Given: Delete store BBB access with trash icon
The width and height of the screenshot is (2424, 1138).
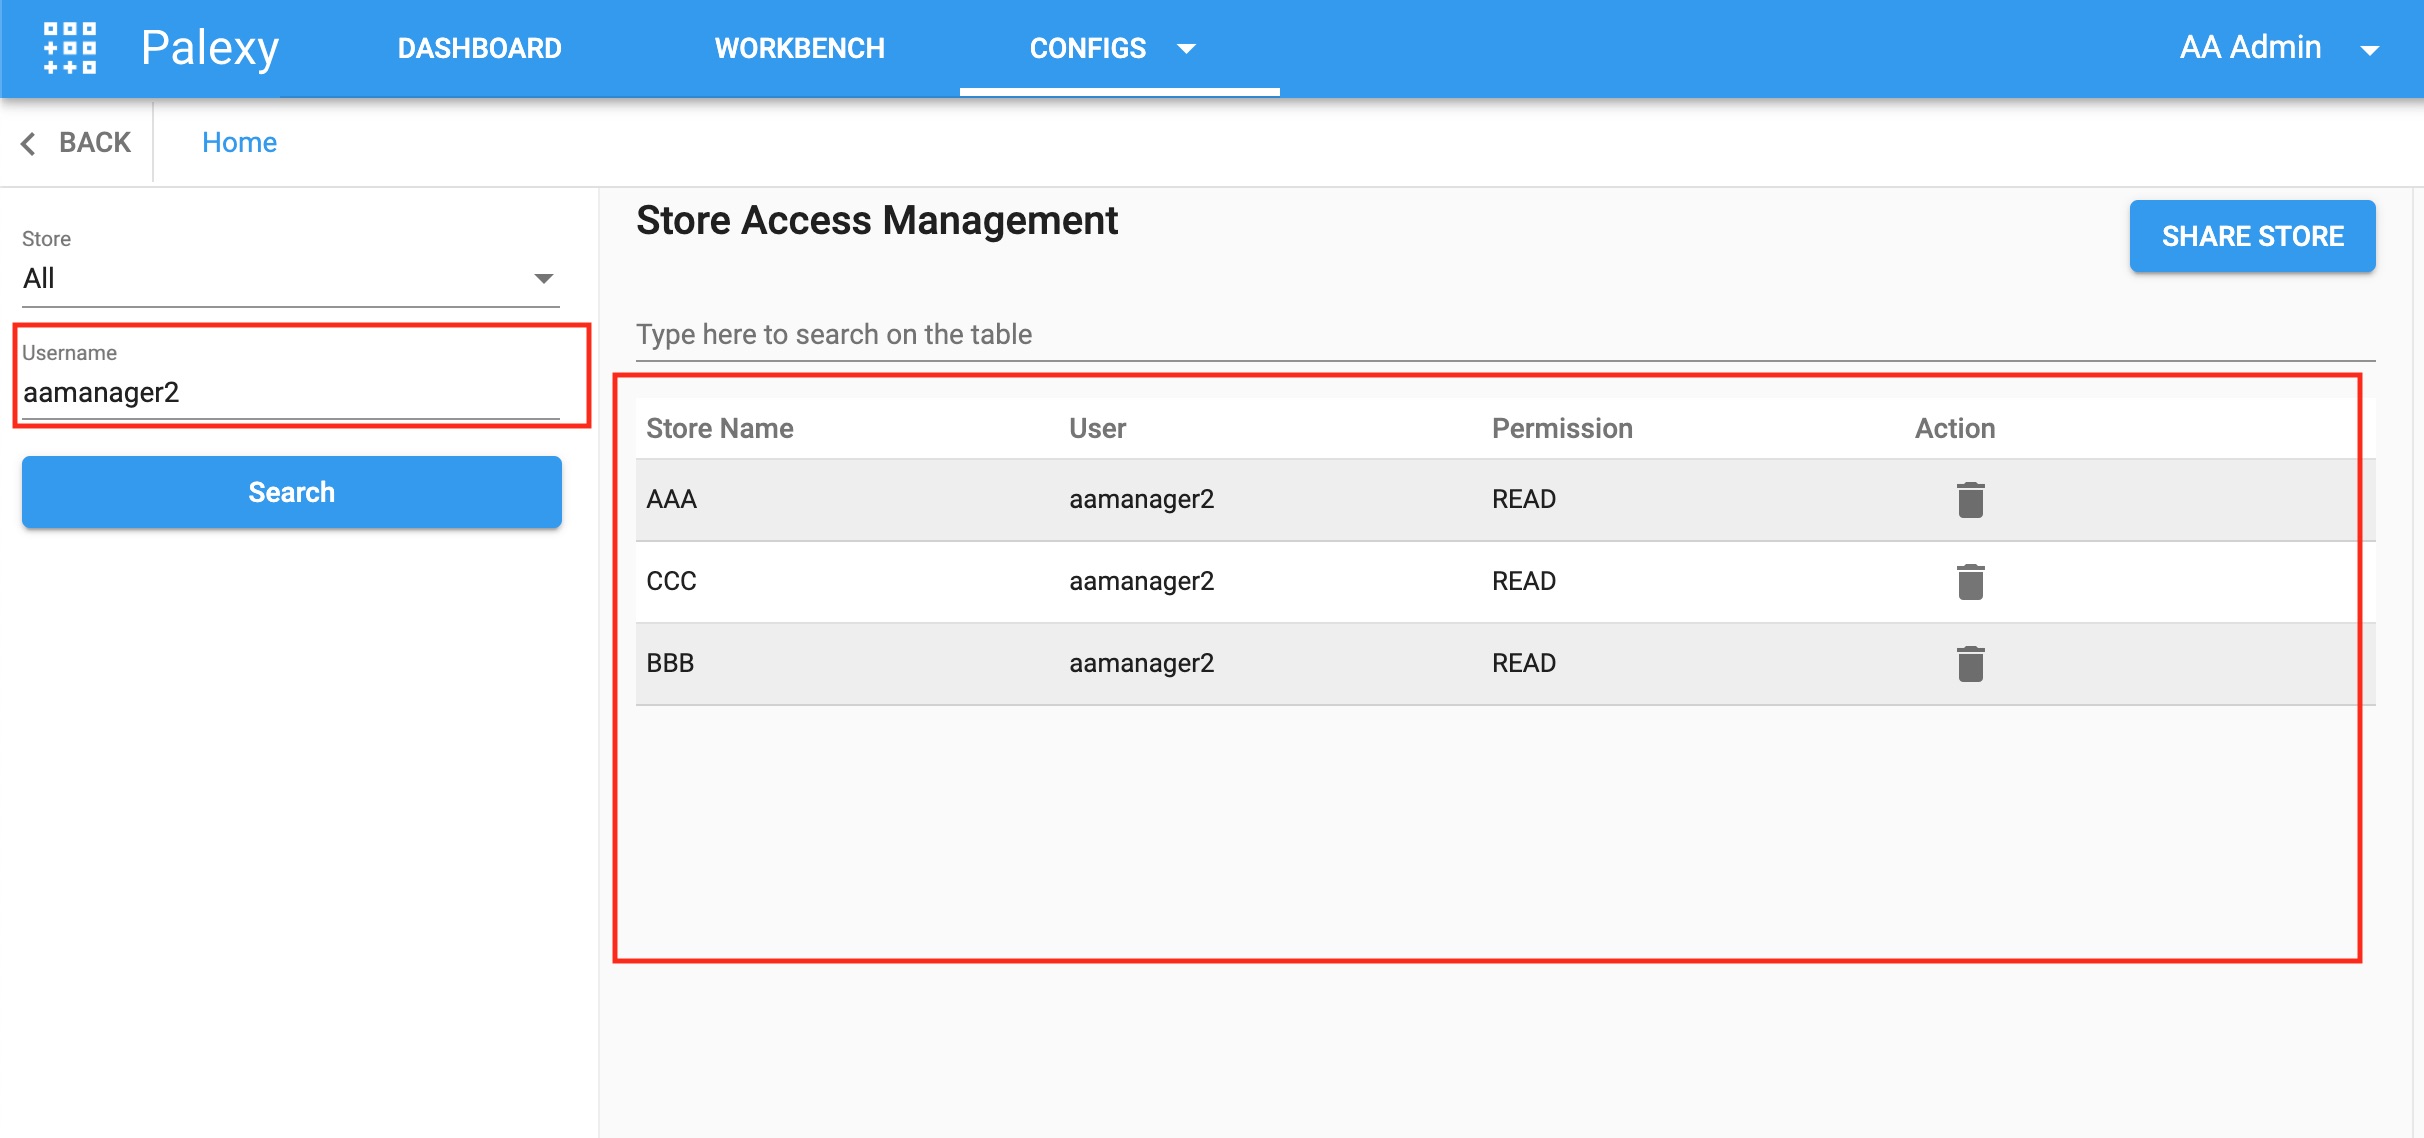Looking at the screenshot, I should tap(1970, 663).
